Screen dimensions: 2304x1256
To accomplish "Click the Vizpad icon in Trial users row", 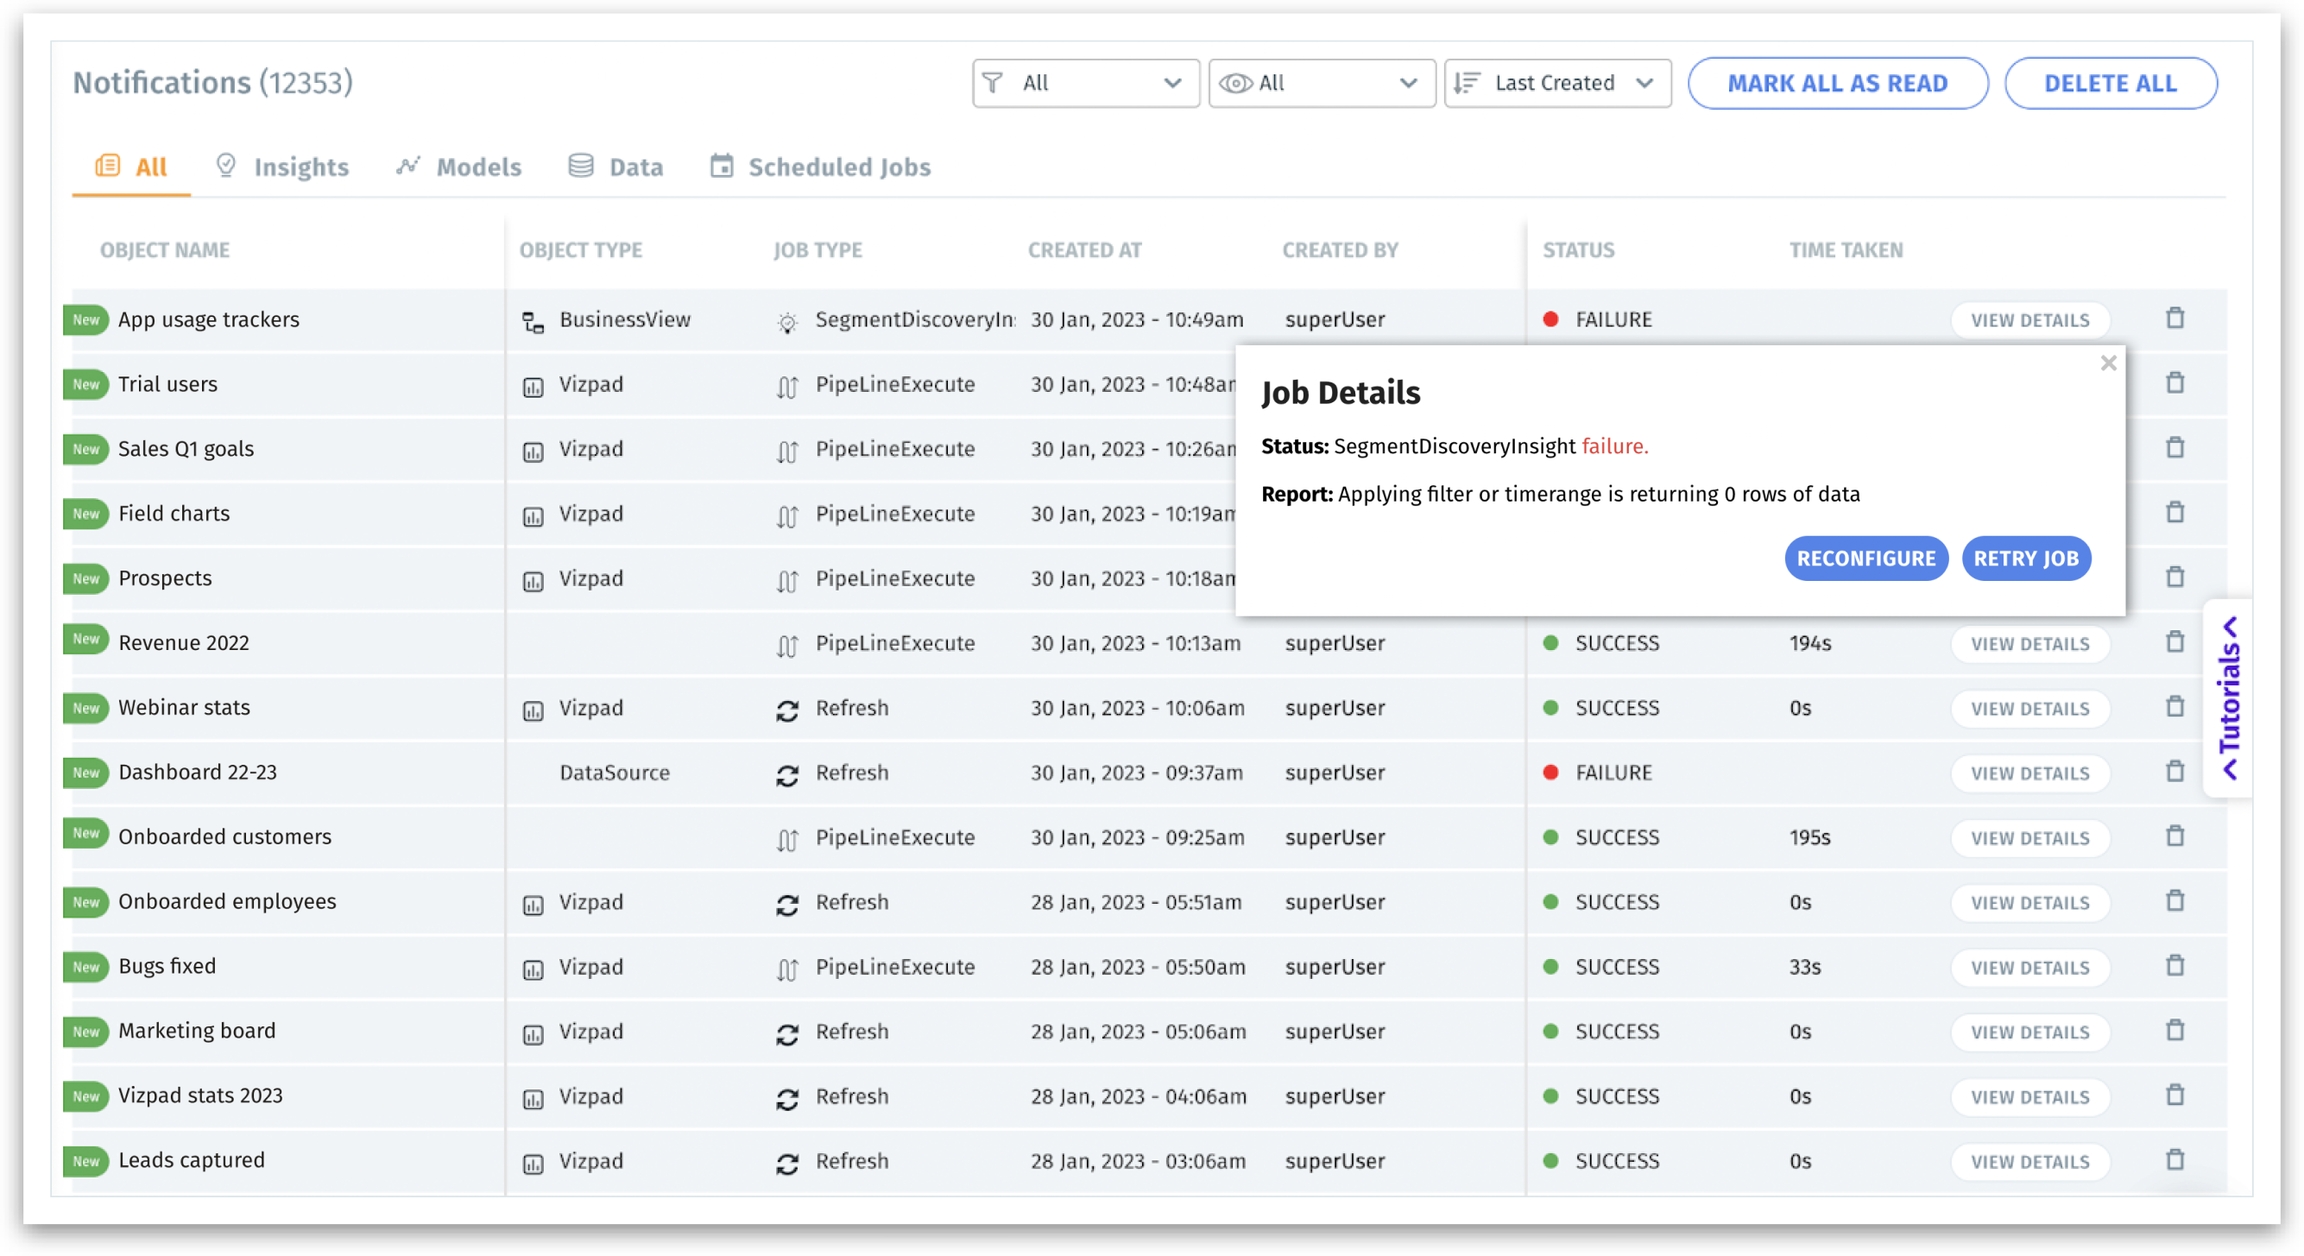I will (533, 386).
